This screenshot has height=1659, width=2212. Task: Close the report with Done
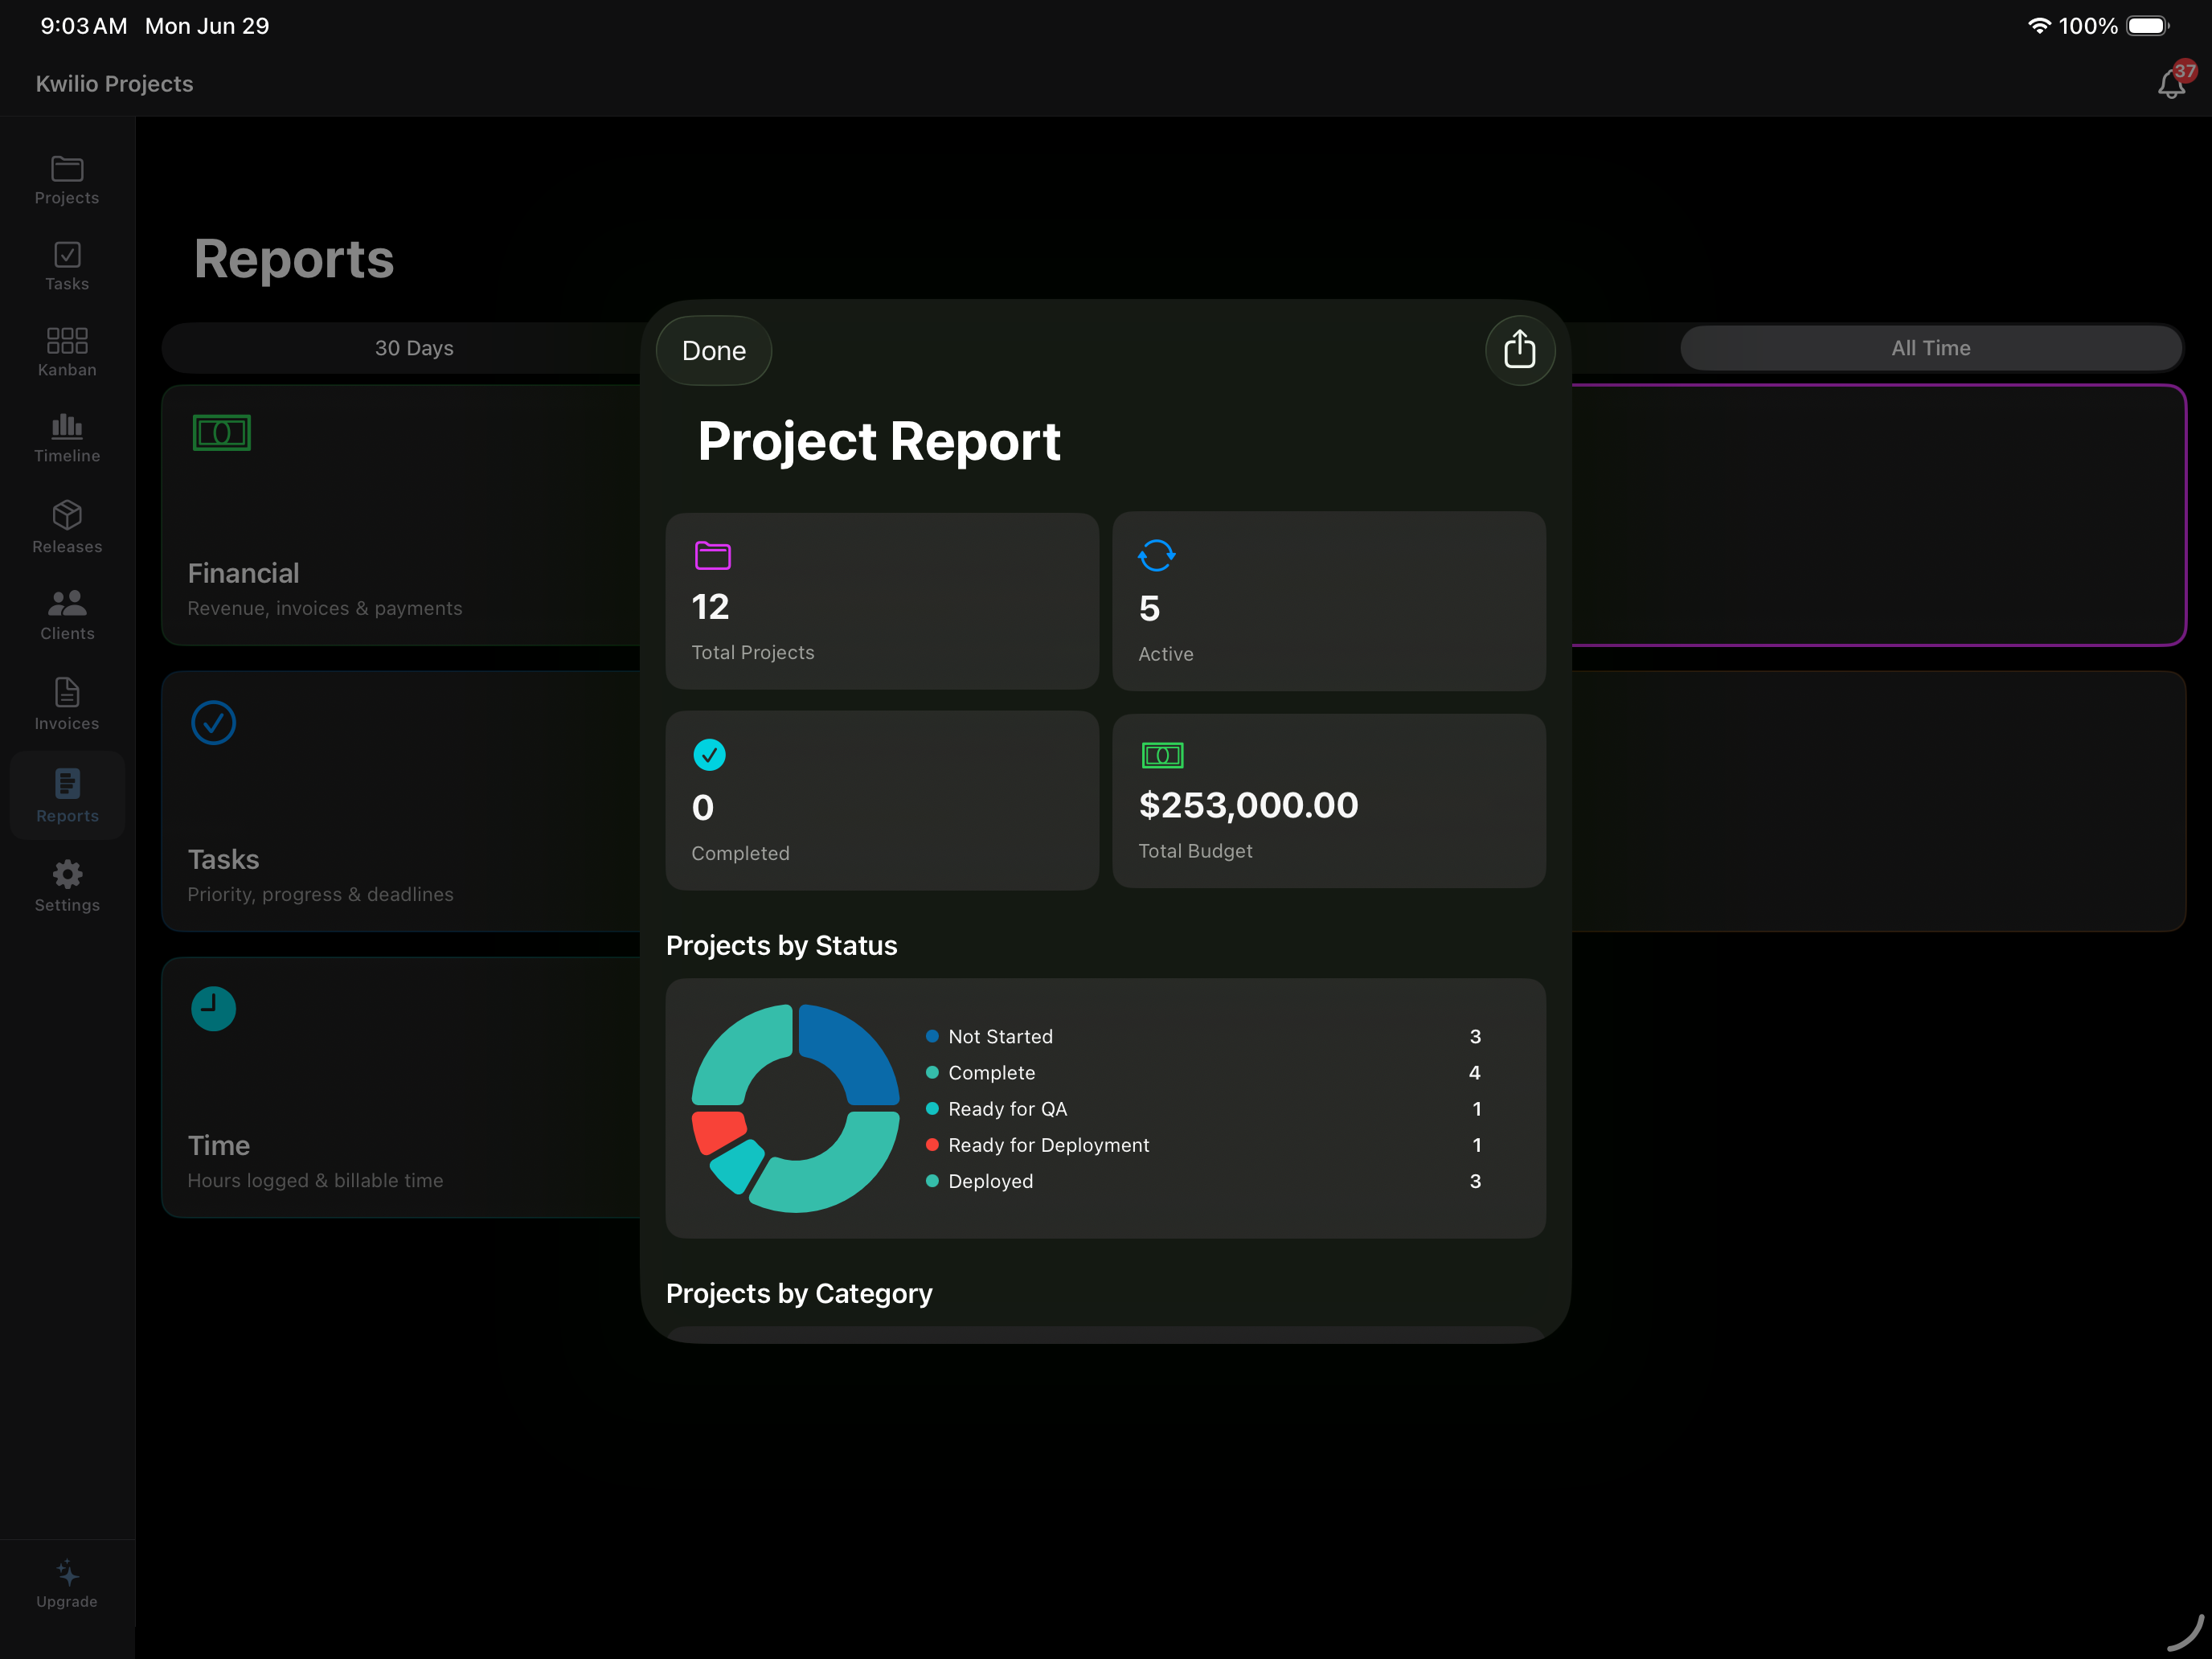click(x=714, y=350)
